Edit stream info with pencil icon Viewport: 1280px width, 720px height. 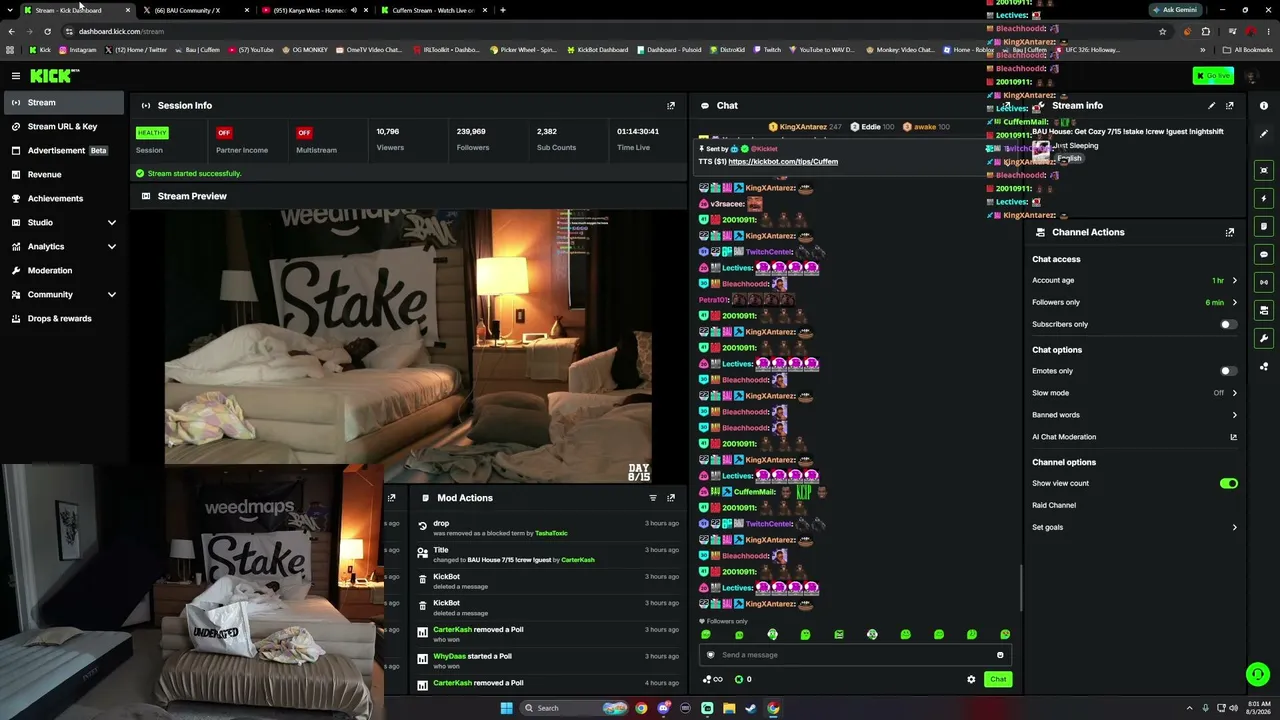click(1212, 105)
